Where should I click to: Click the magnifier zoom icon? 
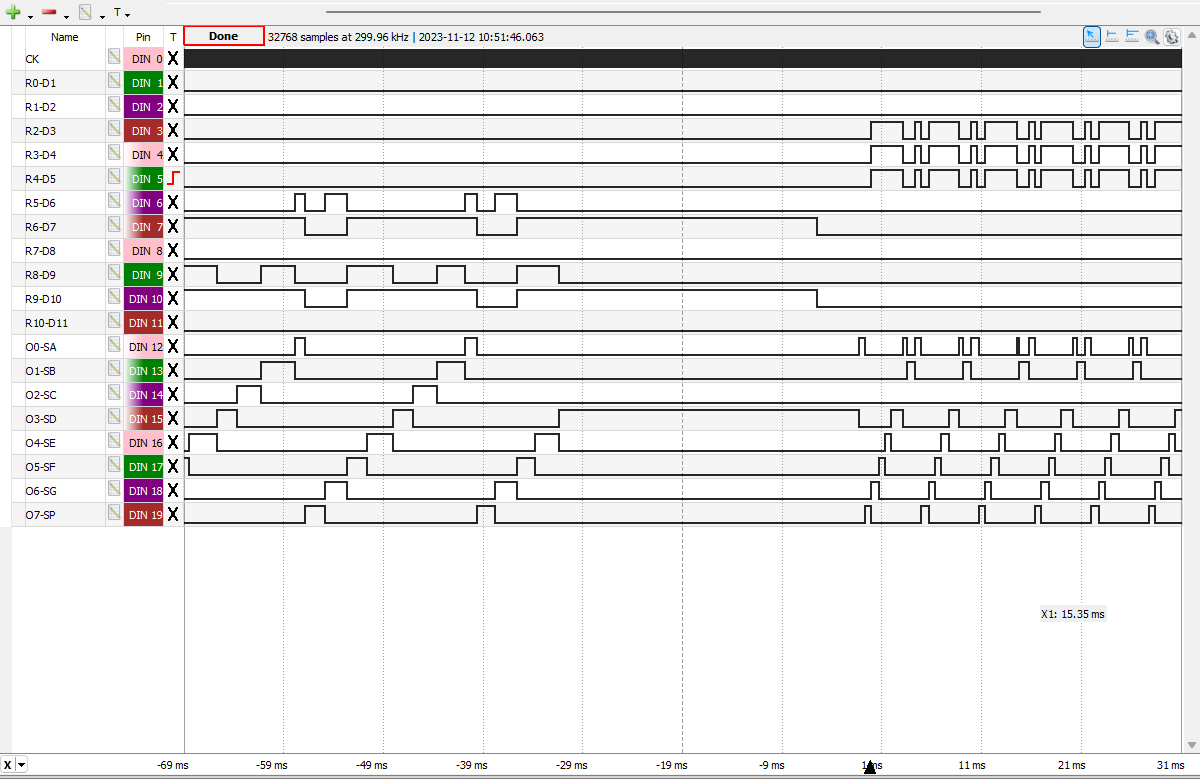click(x=1152, y=36)
